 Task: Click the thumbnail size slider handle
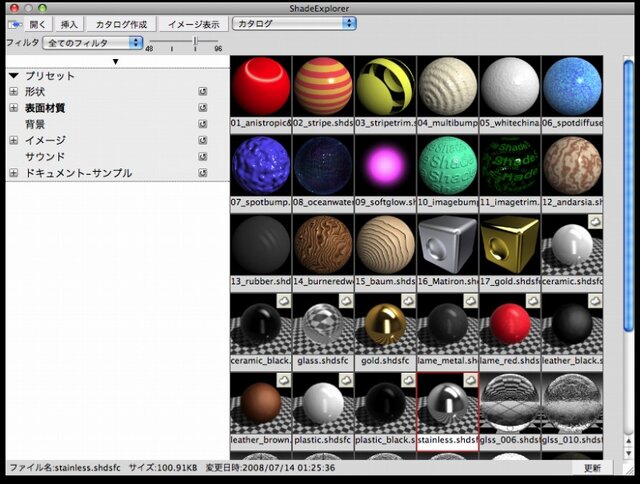196,41
